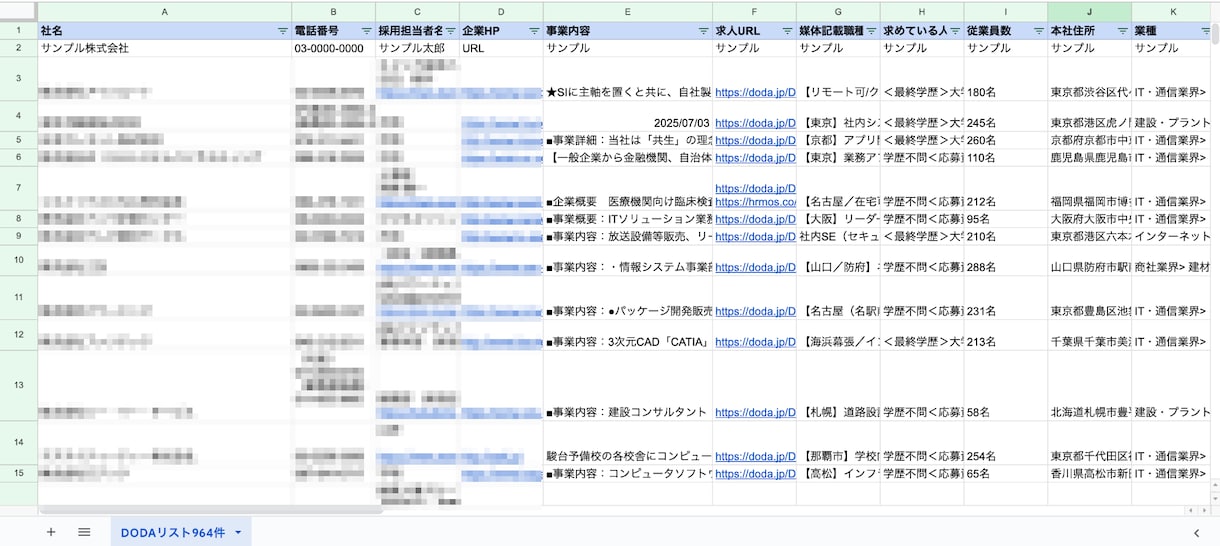Select cell サンプル太郎

pyautogui.click(x=418, y=48)
